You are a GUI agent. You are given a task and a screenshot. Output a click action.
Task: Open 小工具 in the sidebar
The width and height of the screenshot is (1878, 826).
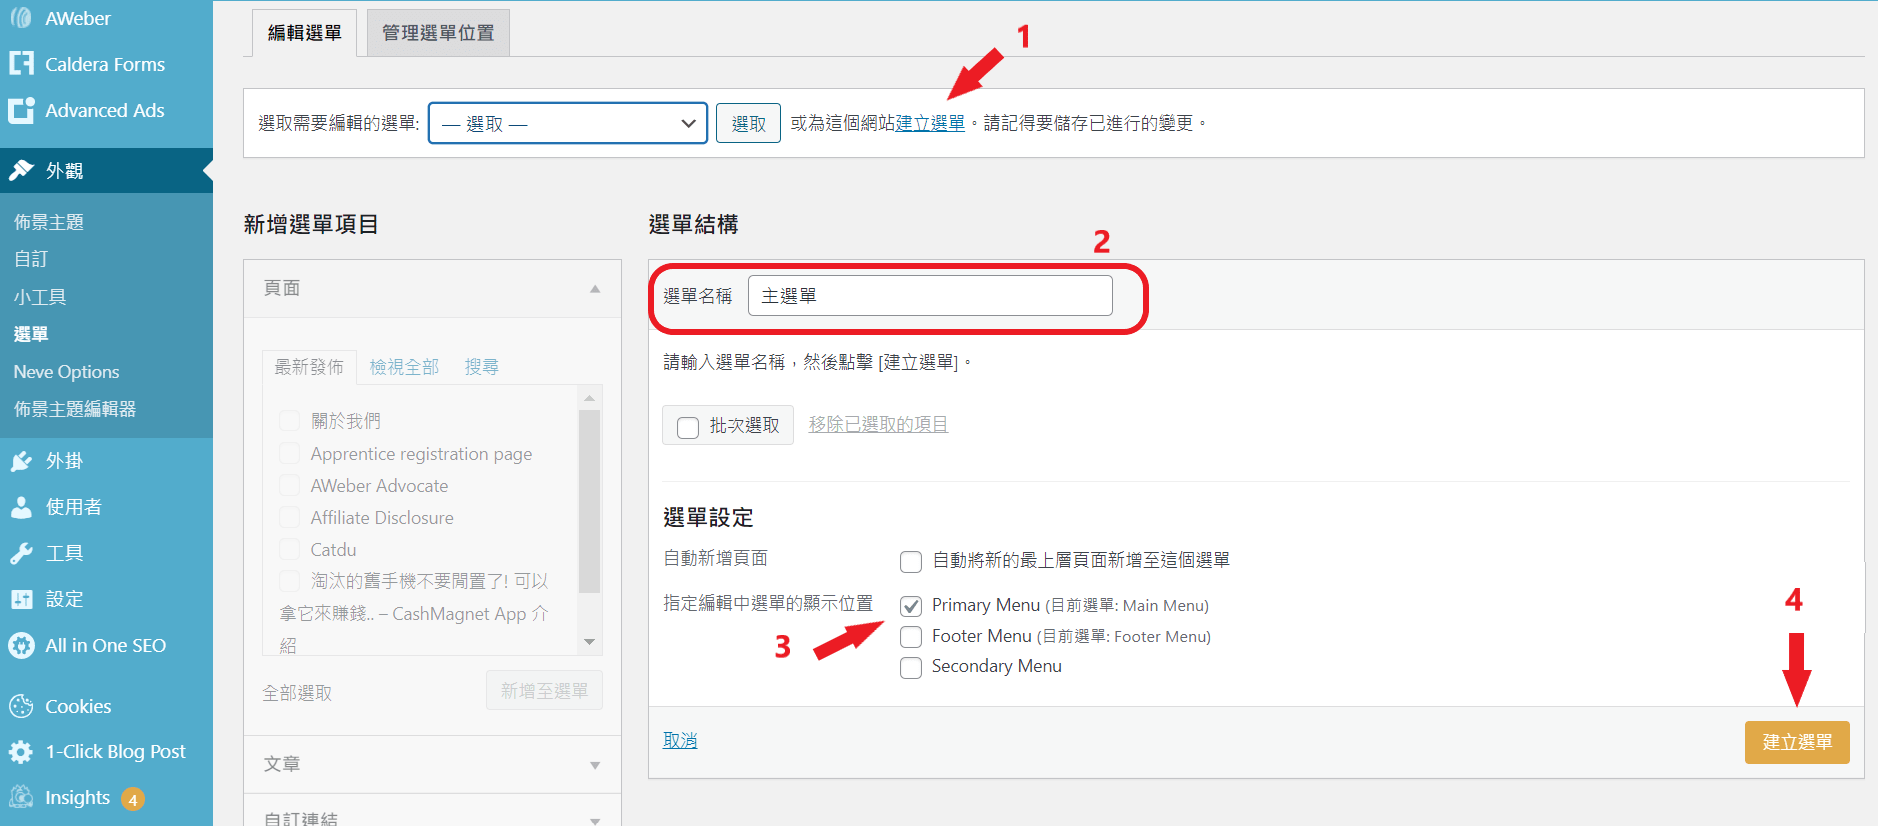click(40, 297)
